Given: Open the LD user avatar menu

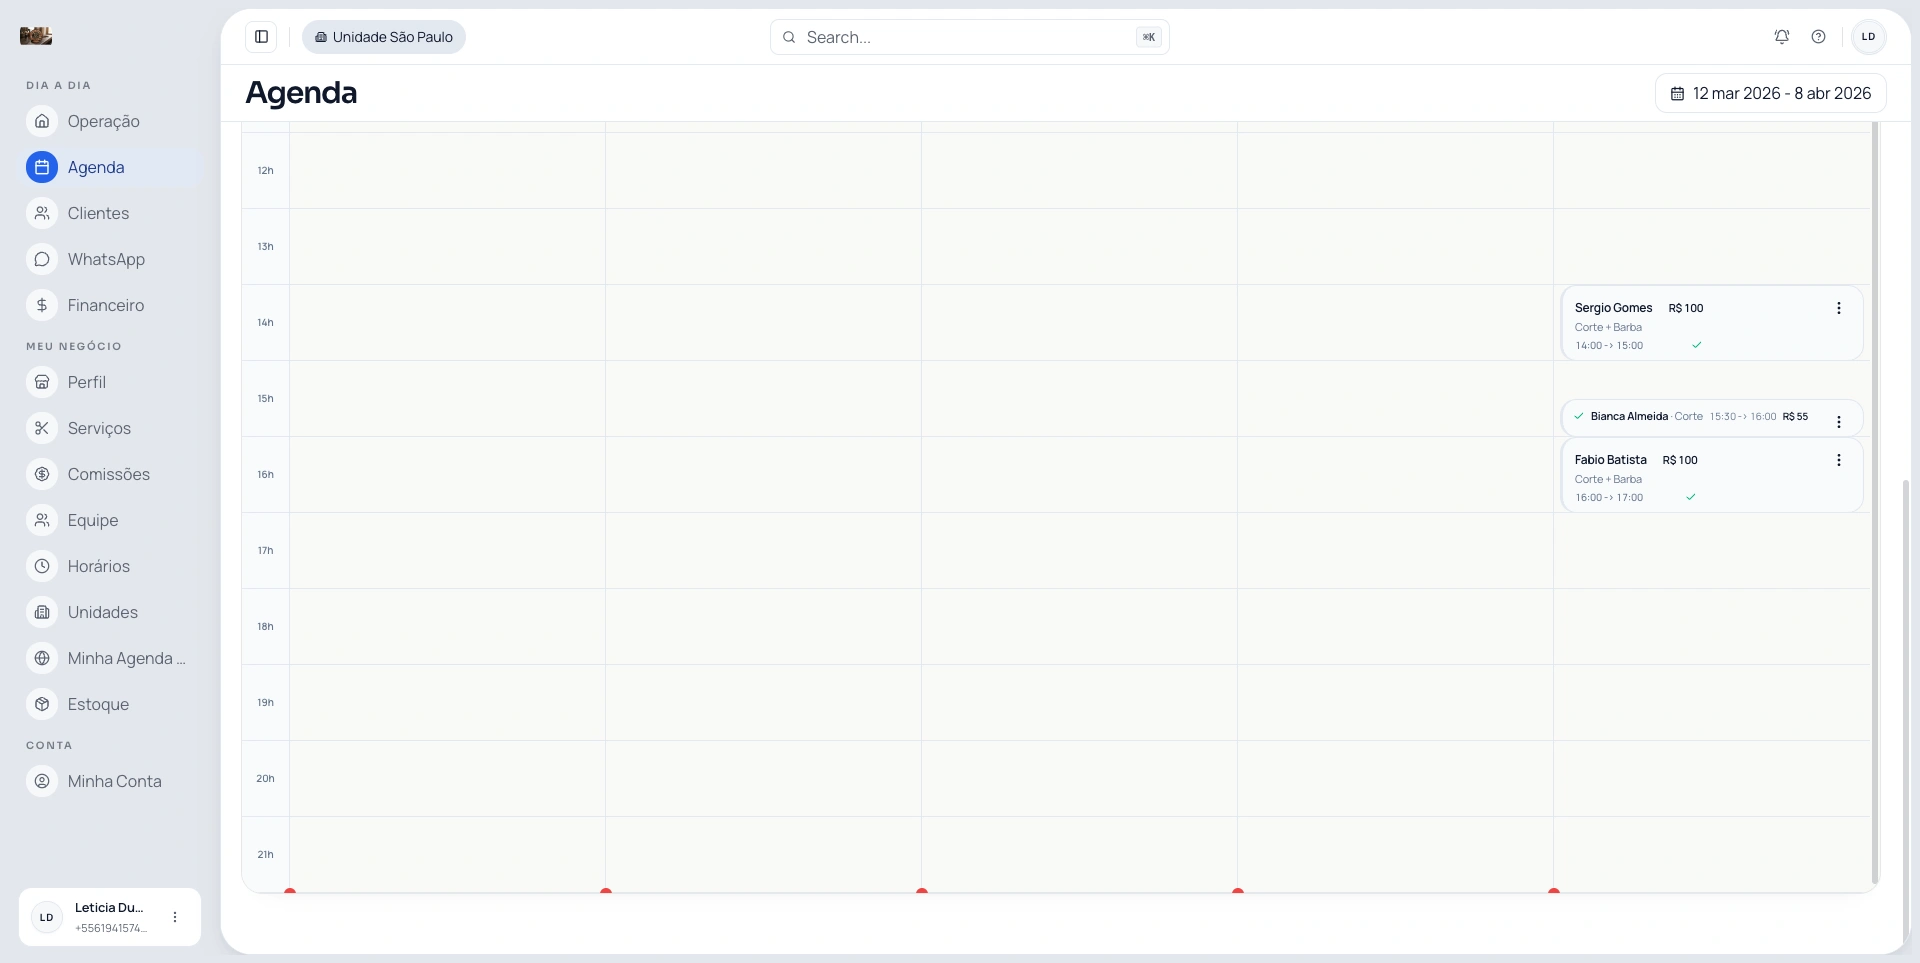Looking at the screenshot, I should 1868,37.
